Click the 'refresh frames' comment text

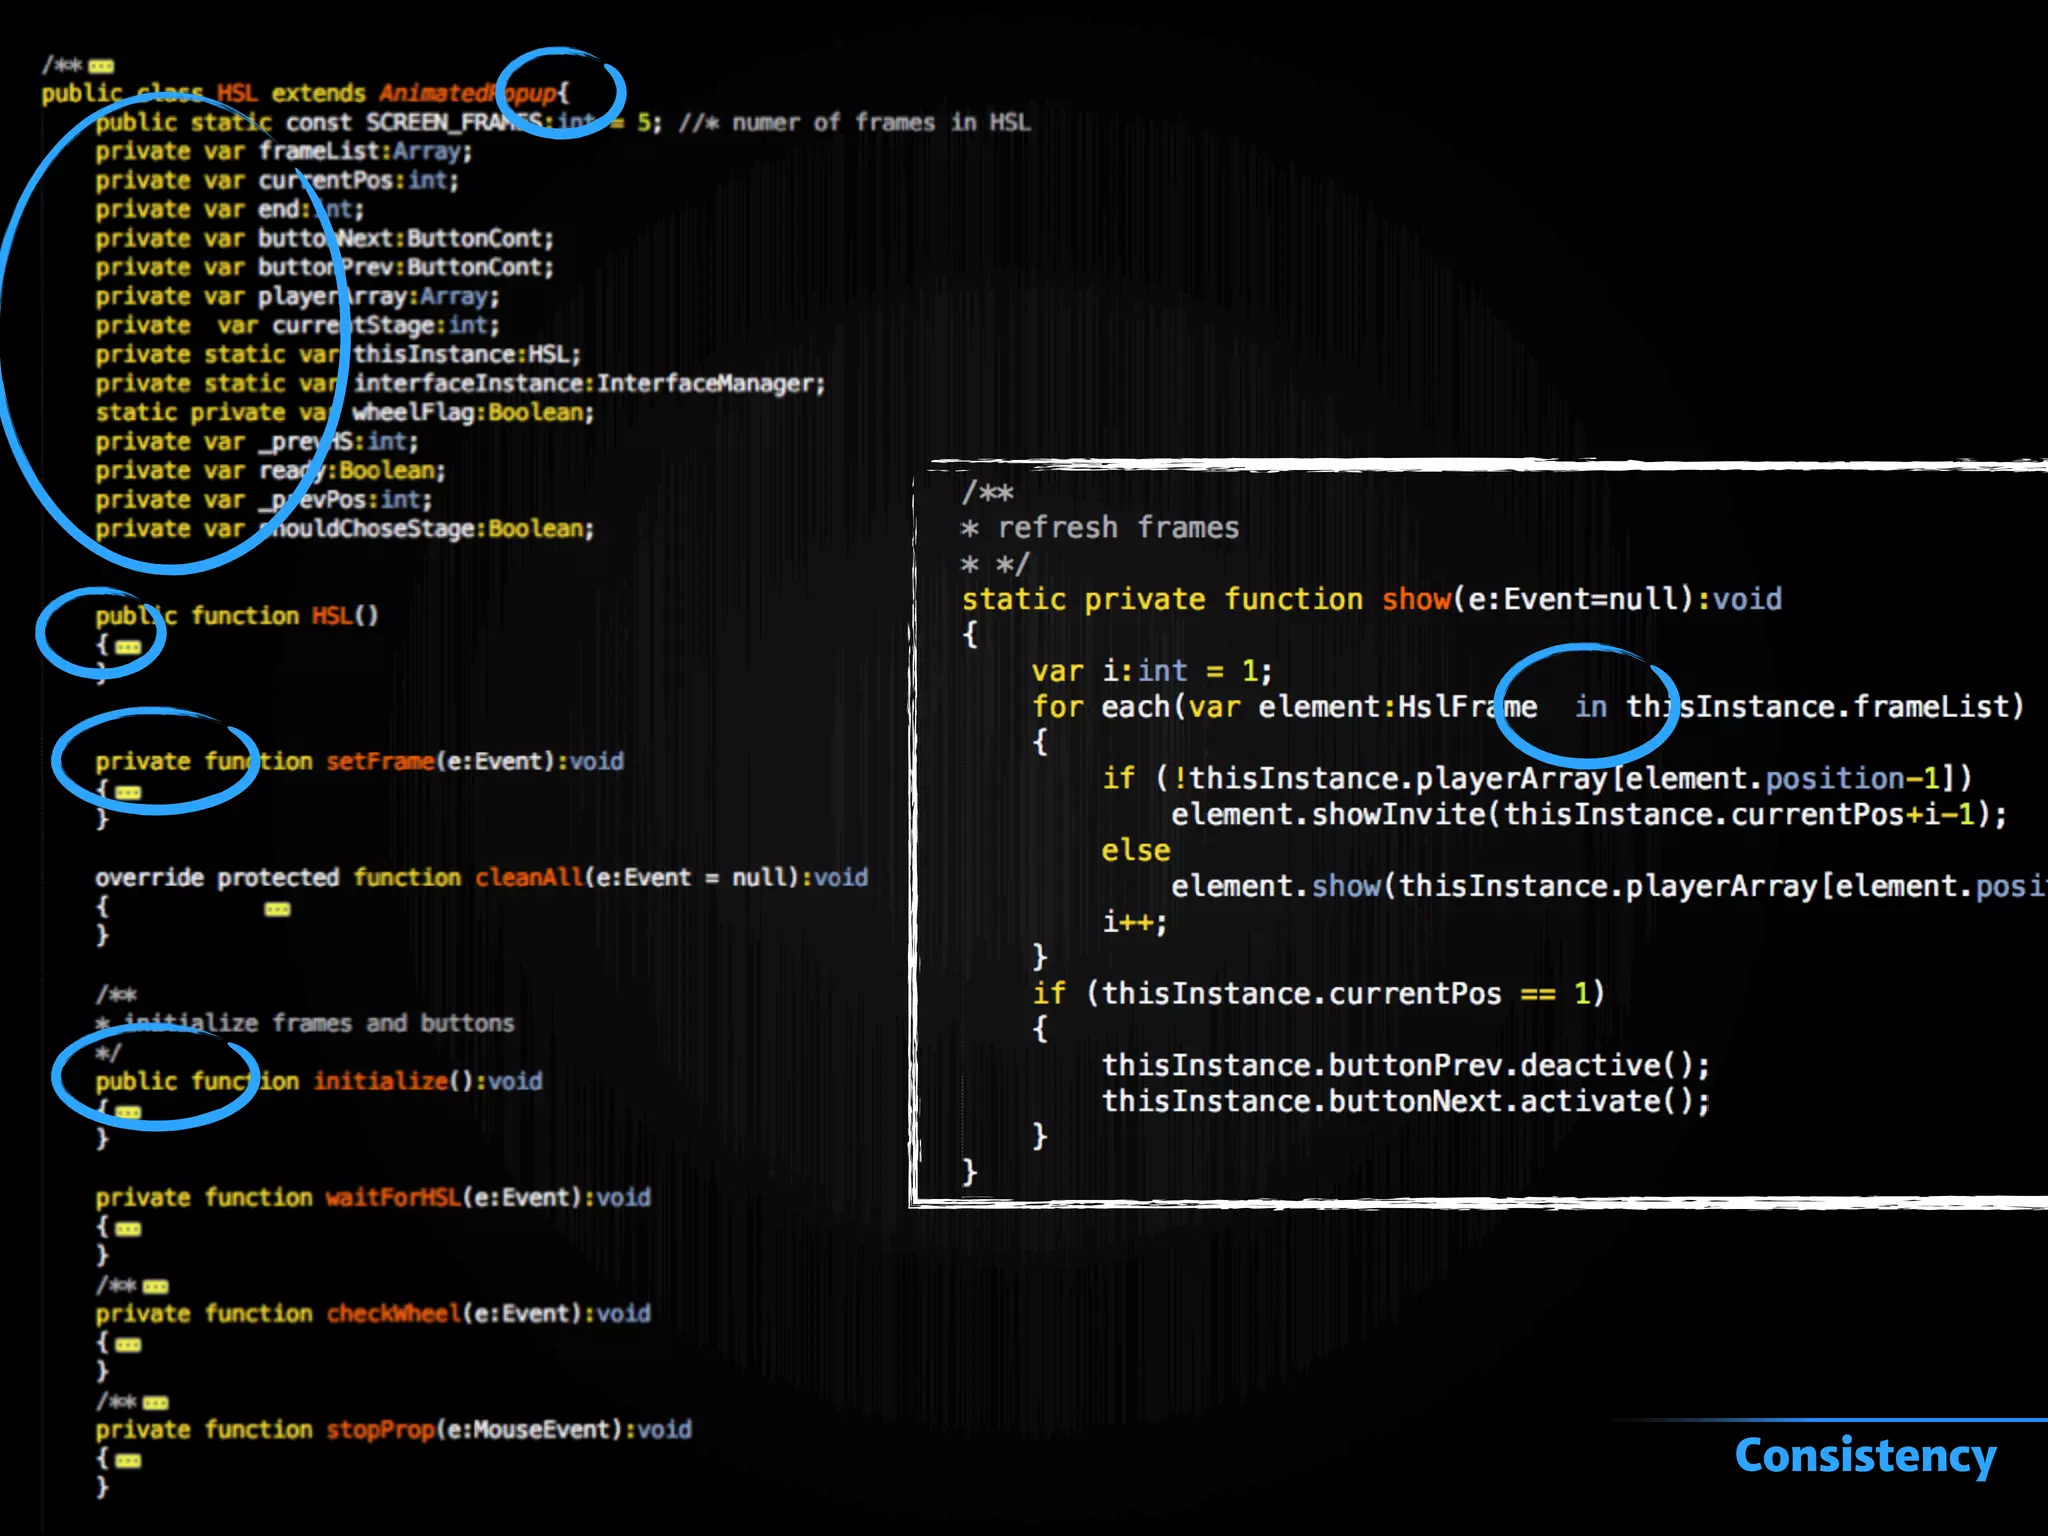click(x=1117, y=527)
